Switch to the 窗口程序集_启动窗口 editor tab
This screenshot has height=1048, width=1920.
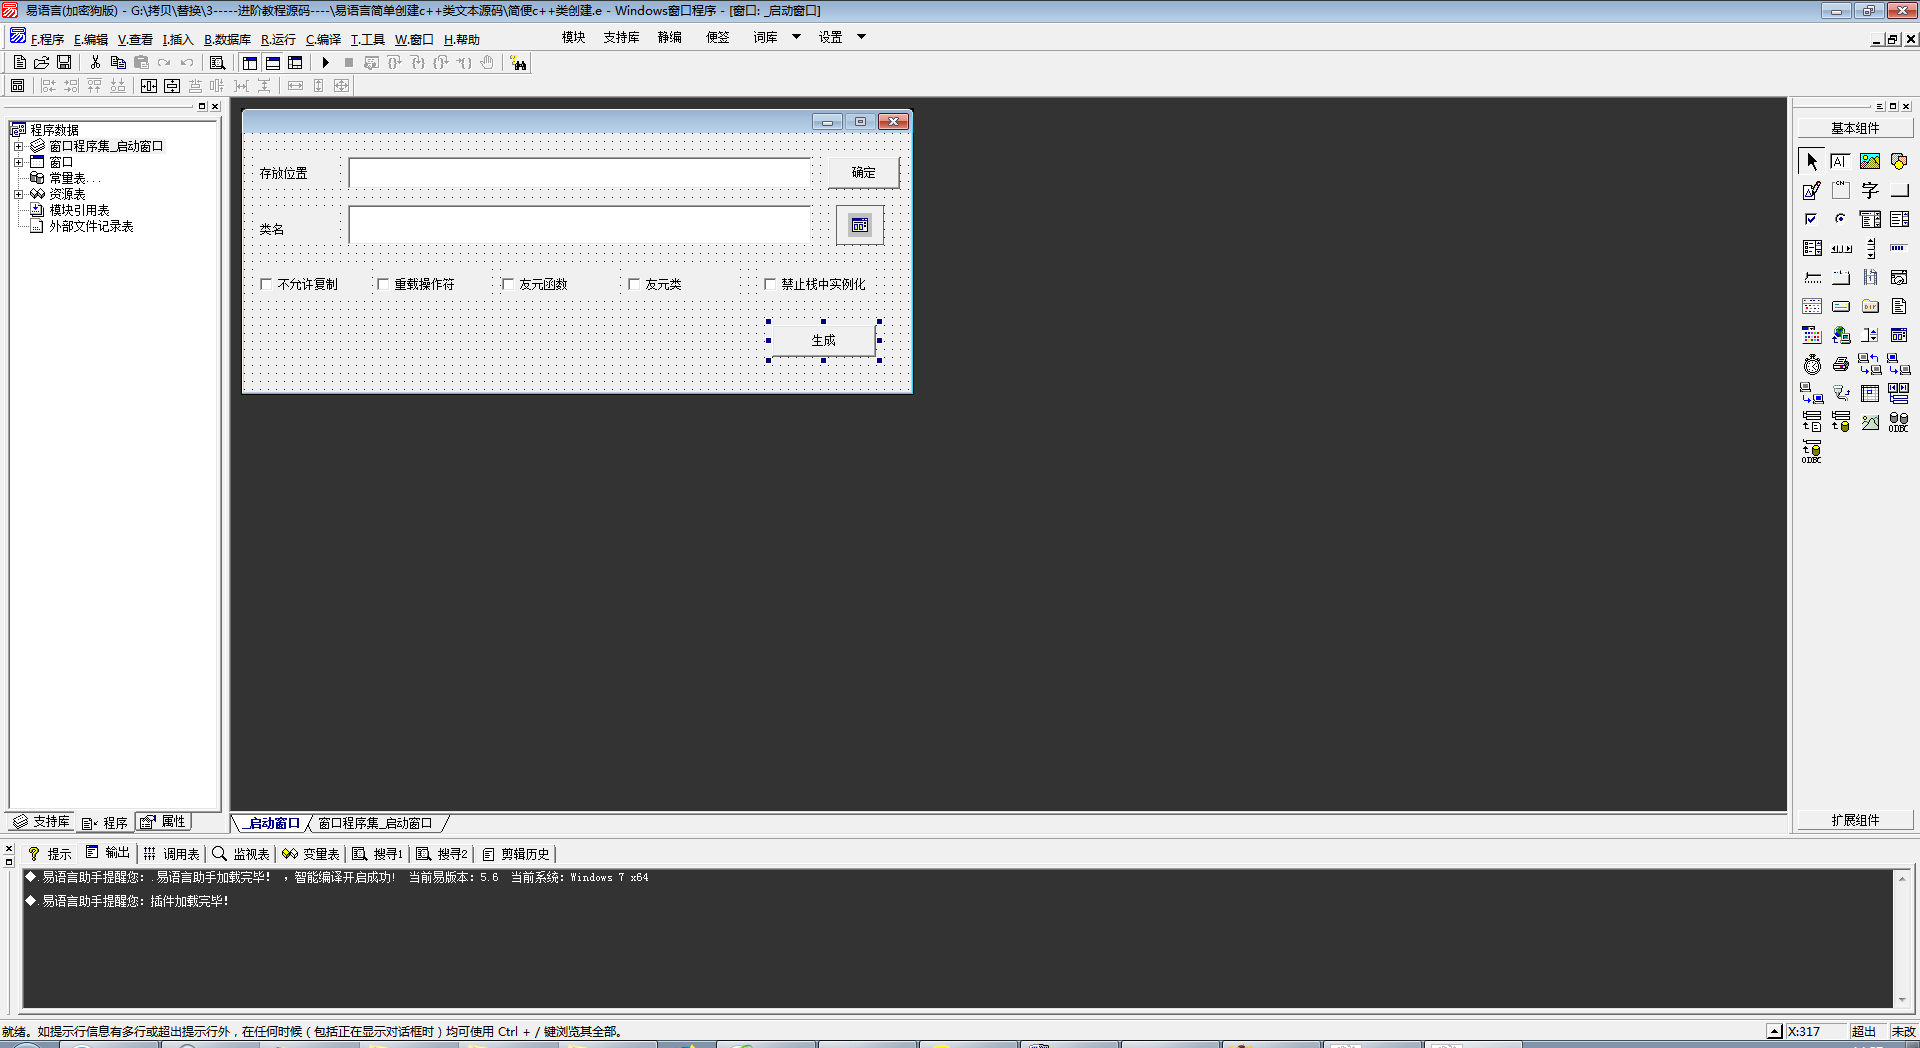[375, 824]
